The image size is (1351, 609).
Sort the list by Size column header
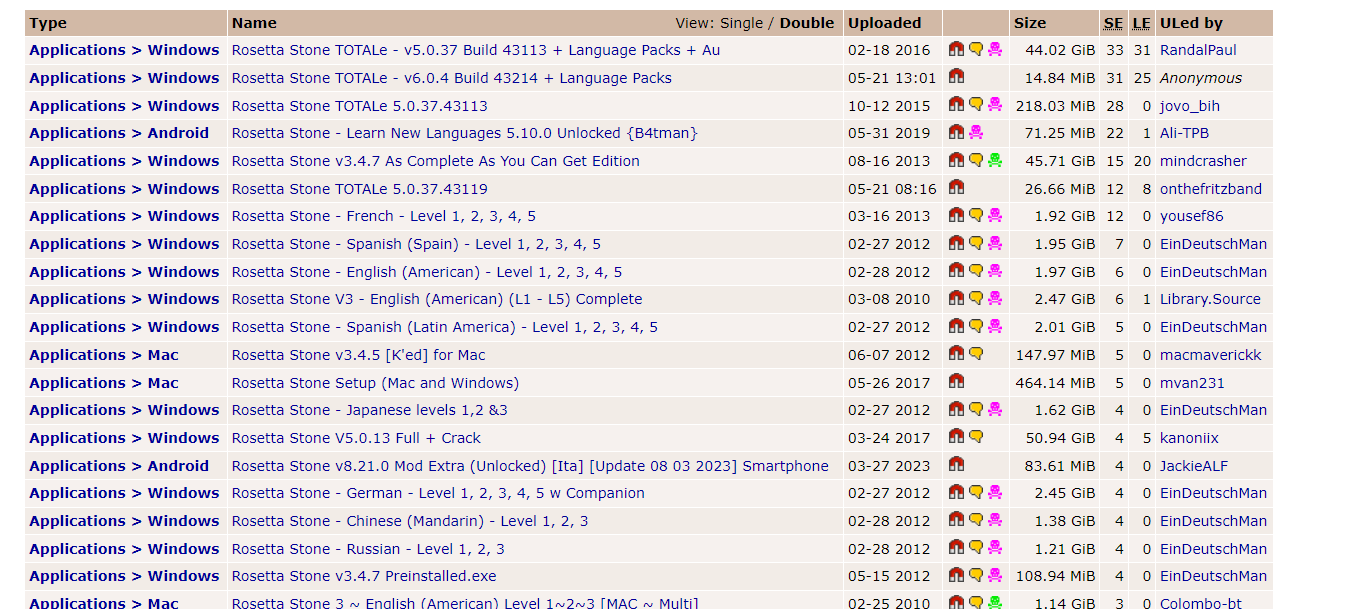(1029, 23)
